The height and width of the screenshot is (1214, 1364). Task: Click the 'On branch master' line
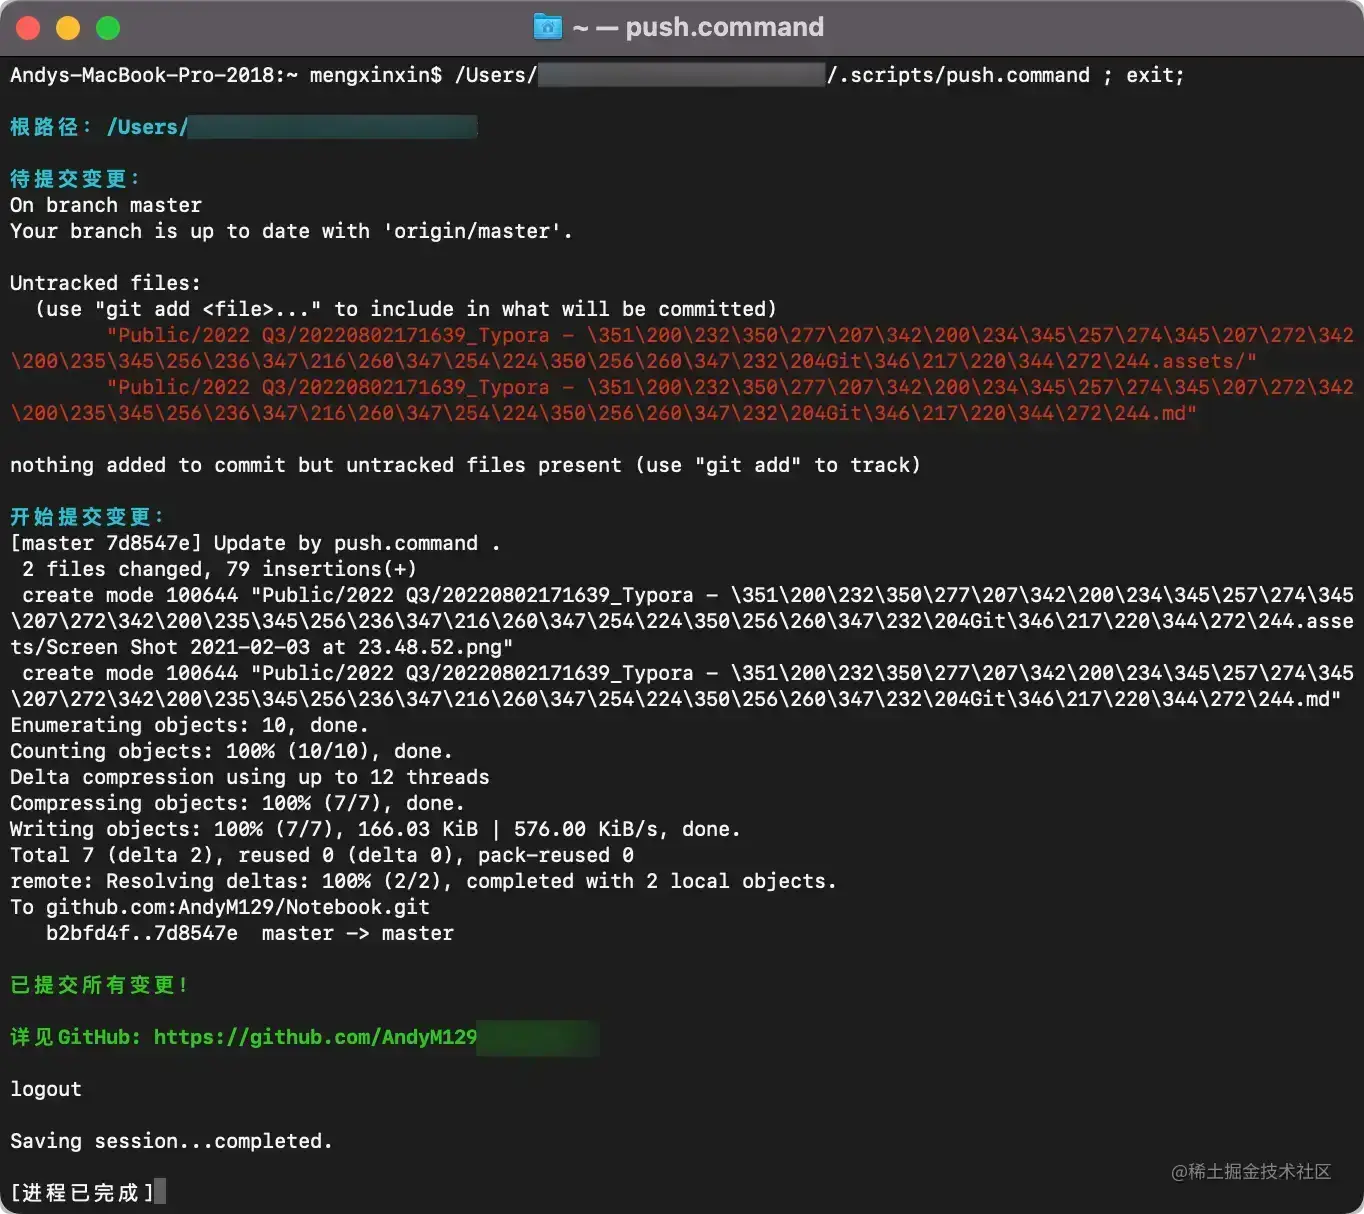[x=106, y=205]
